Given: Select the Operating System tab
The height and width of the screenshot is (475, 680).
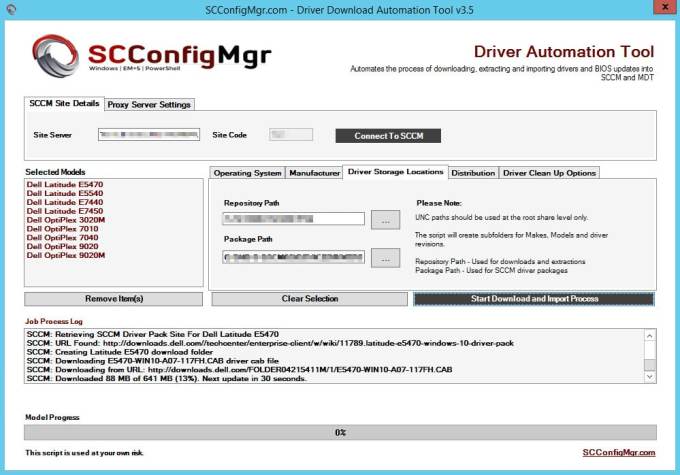Looking at the screenshot, I should click(247, 173).
